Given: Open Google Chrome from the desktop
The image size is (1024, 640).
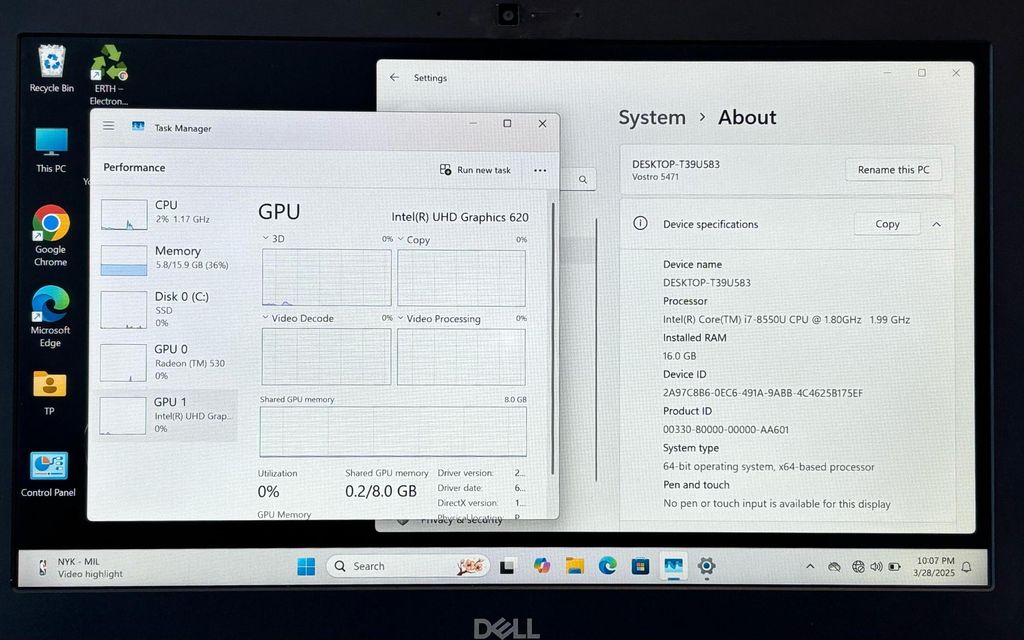Looking at the screenshot, I should click(50, 223).
